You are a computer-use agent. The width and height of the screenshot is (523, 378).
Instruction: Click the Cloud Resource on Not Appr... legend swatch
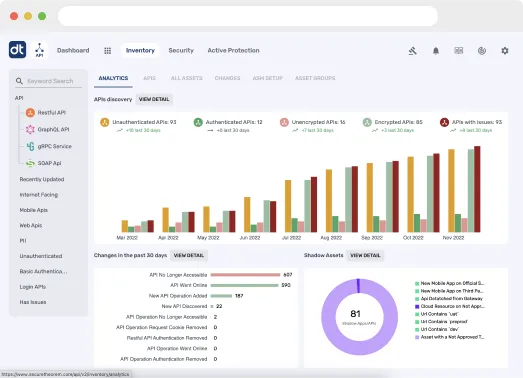pyautogui.click(x=417, y=307)
